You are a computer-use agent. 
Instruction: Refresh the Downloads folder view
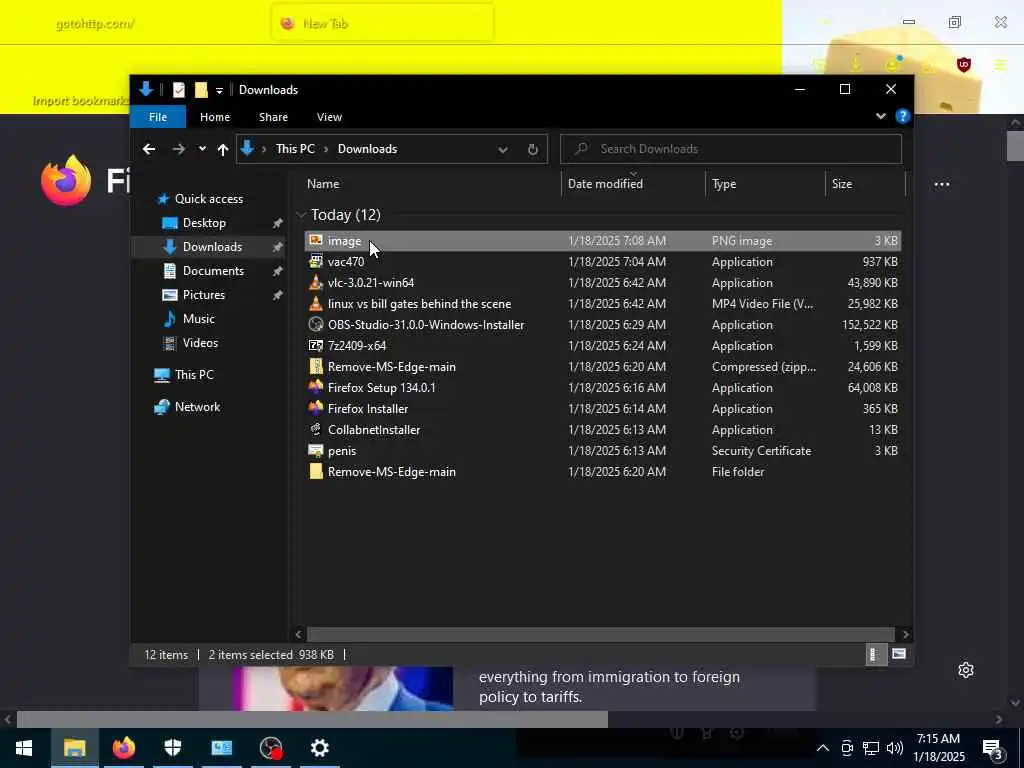(x=533, y=150)
